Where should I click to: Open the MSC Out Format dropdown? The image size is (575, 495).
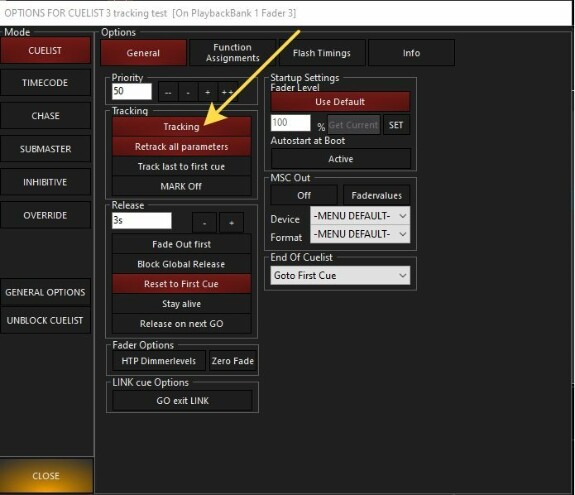pos(360,234)
